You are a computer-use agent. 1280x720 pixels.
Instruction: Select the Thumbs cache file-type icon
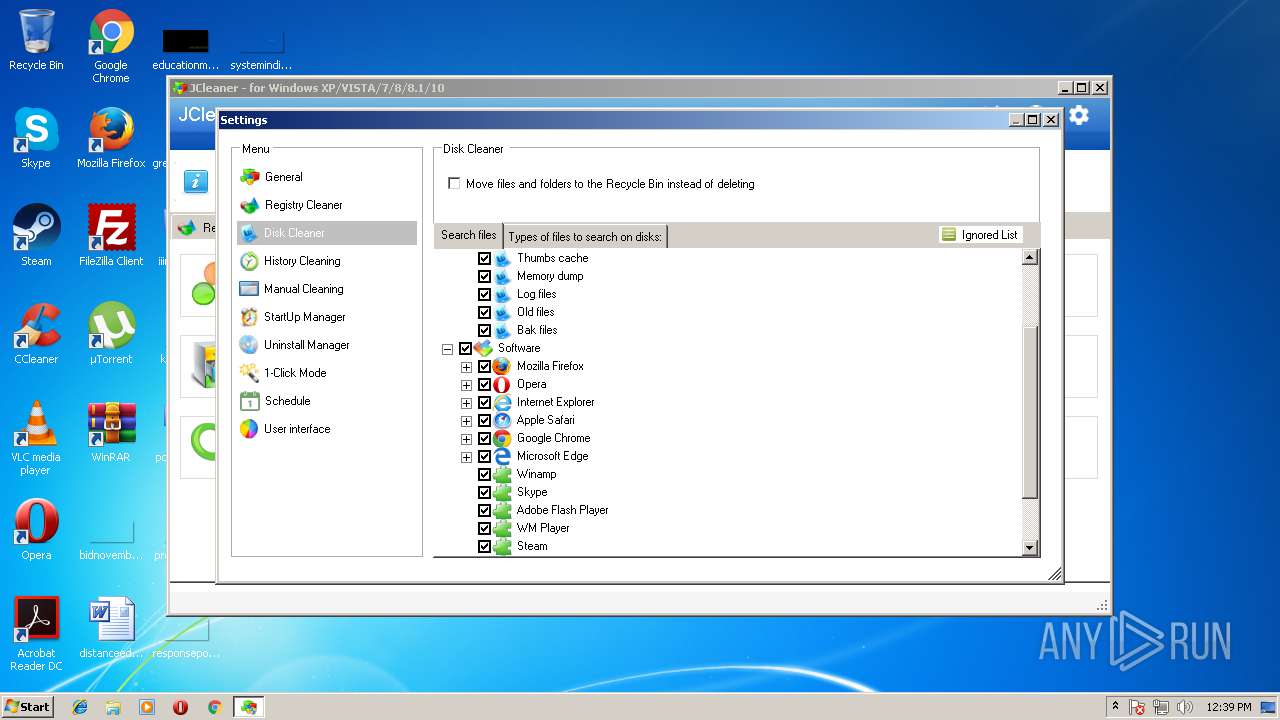click(x=502, y=258)
